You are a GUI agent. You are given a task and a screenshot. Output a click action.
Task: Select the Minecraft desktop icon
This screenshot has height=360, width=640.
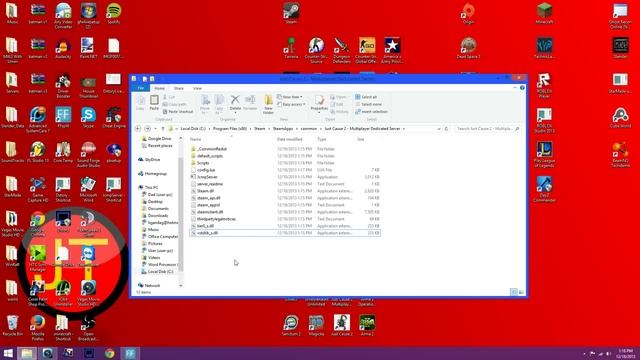coord(544,13)
